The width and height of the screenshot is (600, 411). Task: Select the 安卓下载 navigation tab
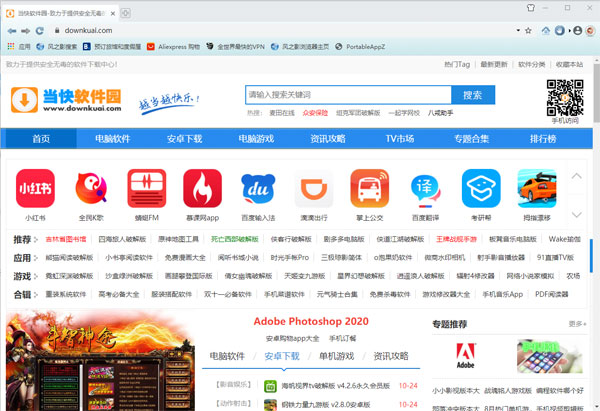click(x=184, y=139)
